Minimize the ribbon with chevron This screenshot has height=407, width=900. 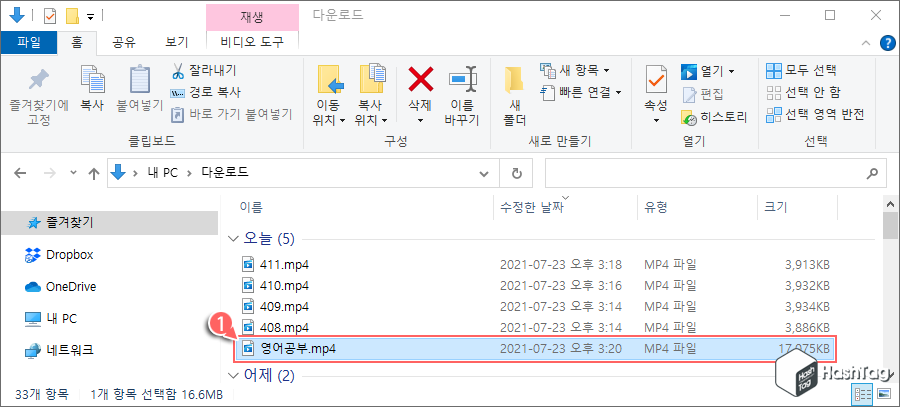point(866,42)
